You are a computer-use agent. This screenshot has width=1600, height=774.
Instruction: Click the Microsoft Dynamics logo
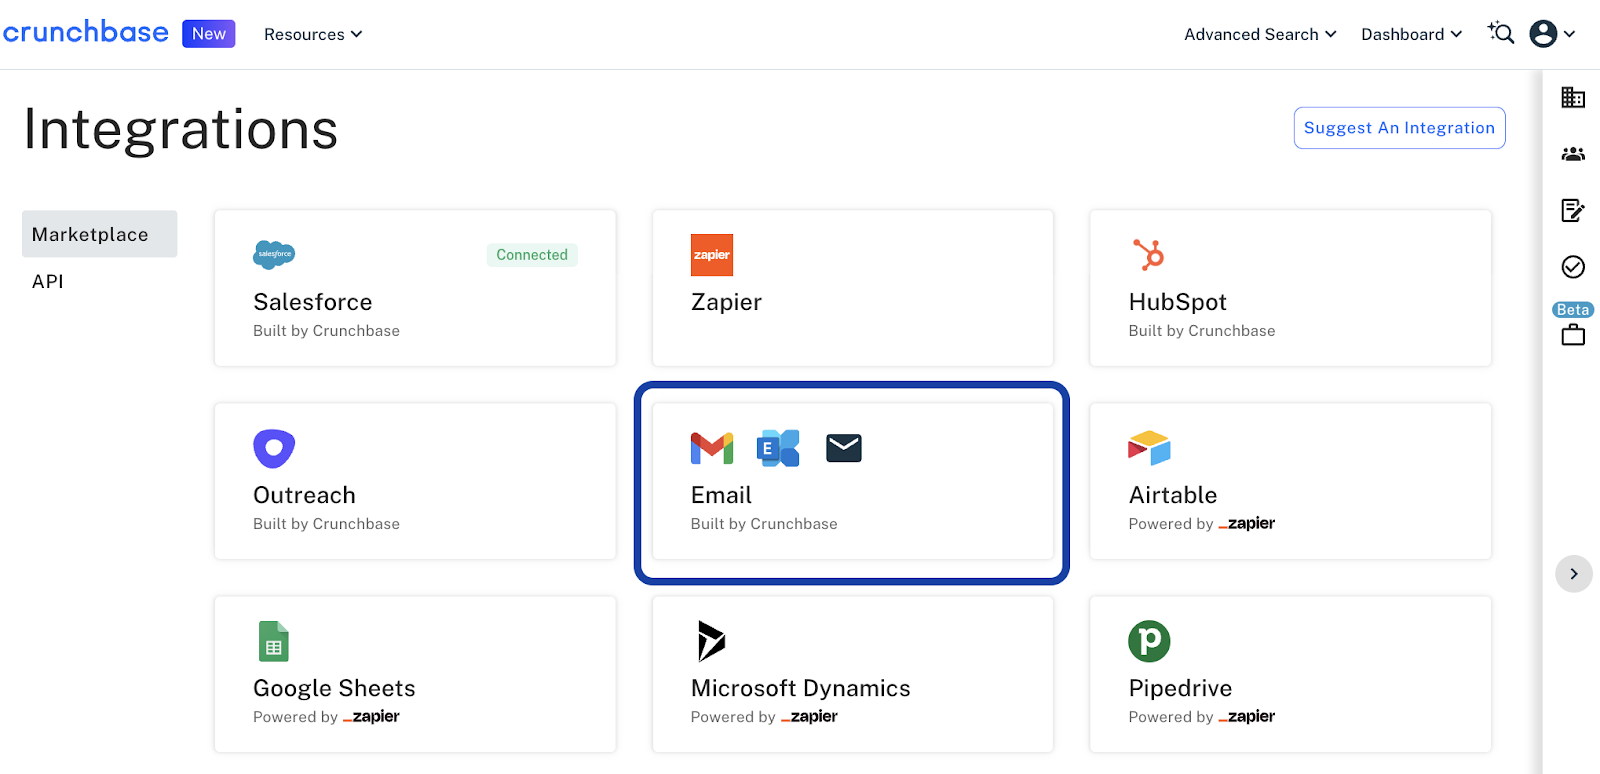pos(711,641)
